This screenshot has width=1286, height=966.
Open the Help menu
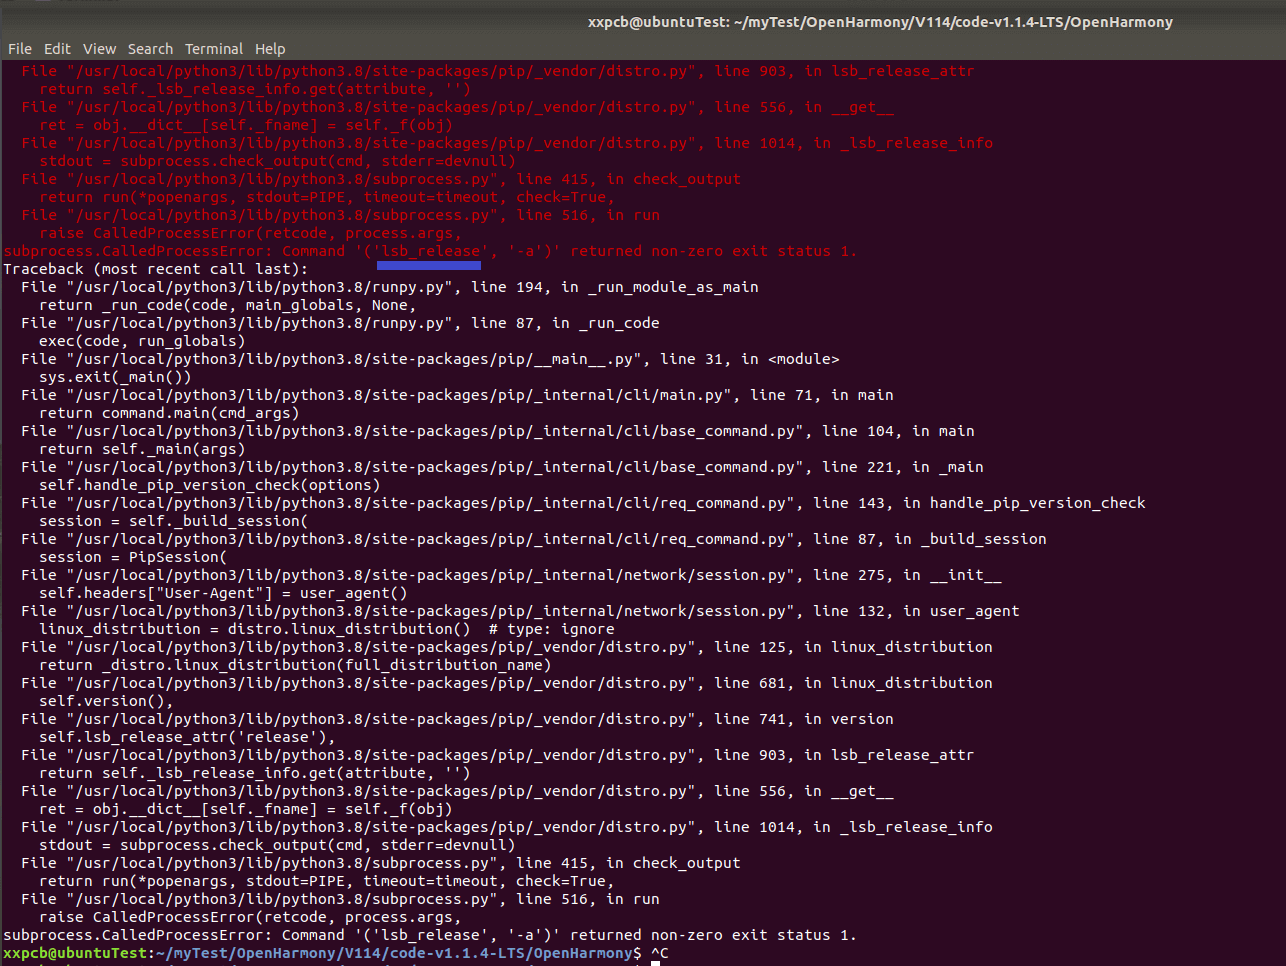[270, 48]
